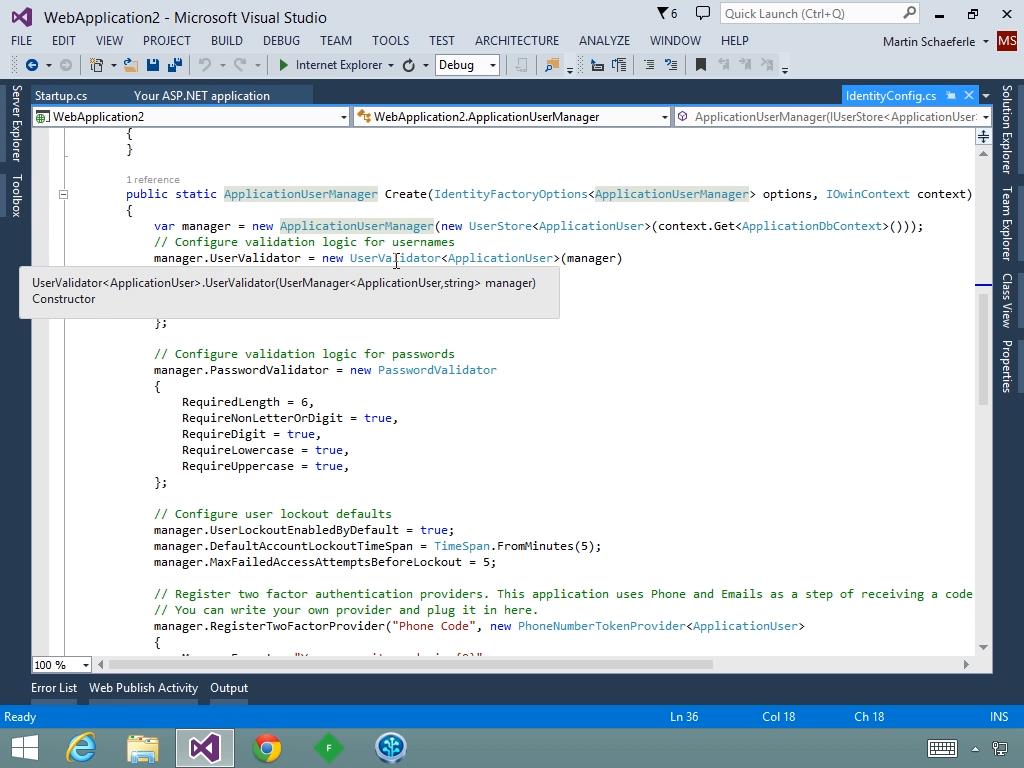The image size is (1024, 768).
Task: Open the FILE menu
Action: point(22,40)
